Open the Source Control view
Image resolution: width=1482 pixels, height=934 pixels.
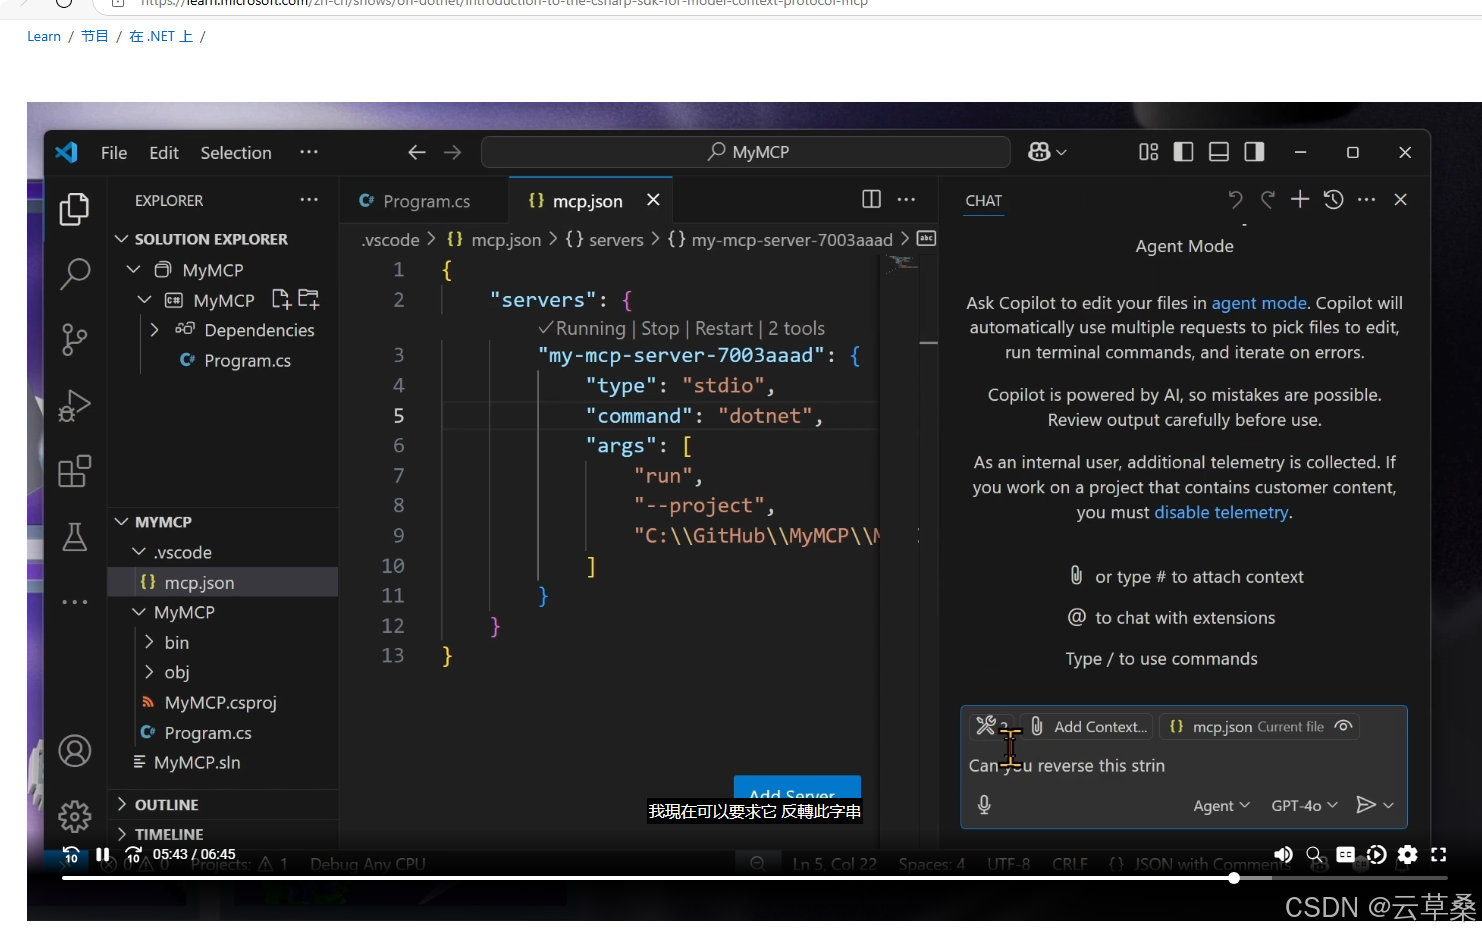(x=74, y=340)
